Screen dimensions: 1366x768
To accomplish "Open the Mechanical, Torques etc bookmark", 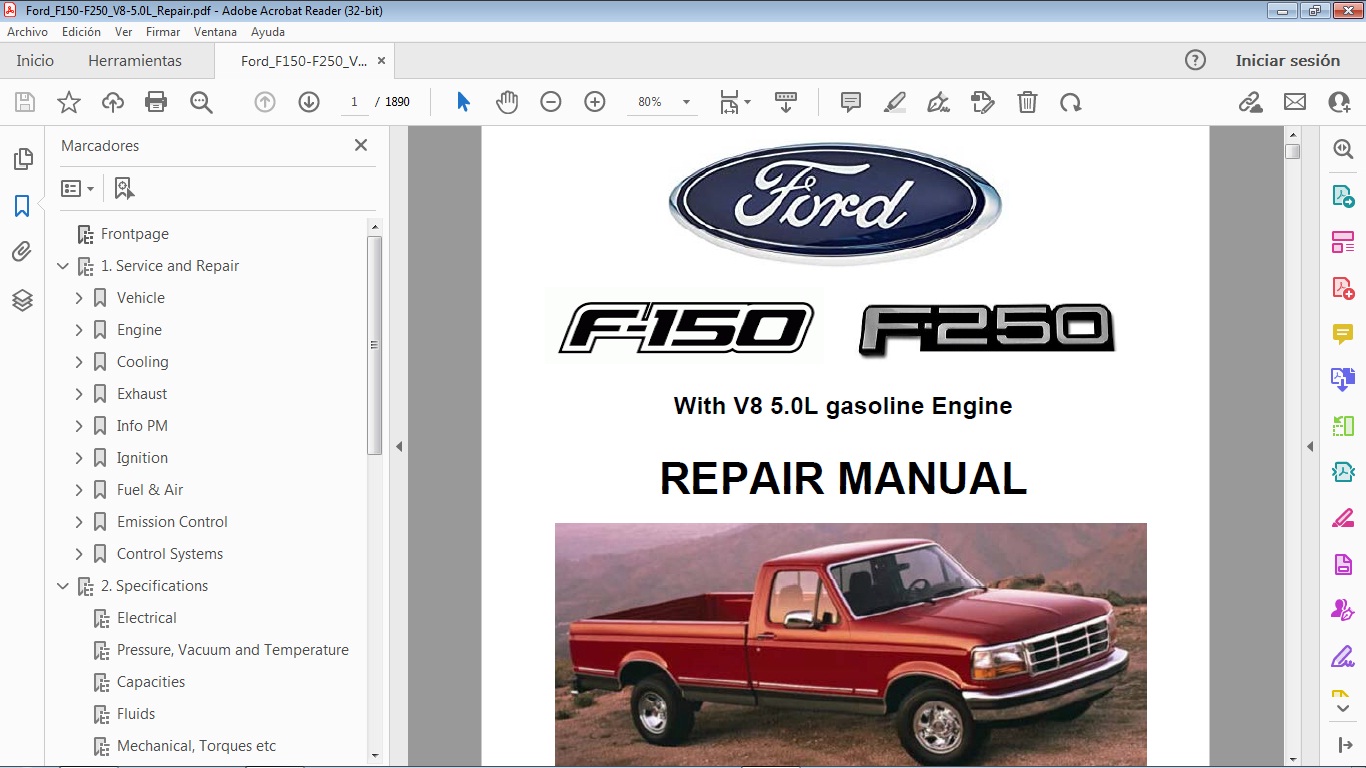I will (x=197, y=746).
